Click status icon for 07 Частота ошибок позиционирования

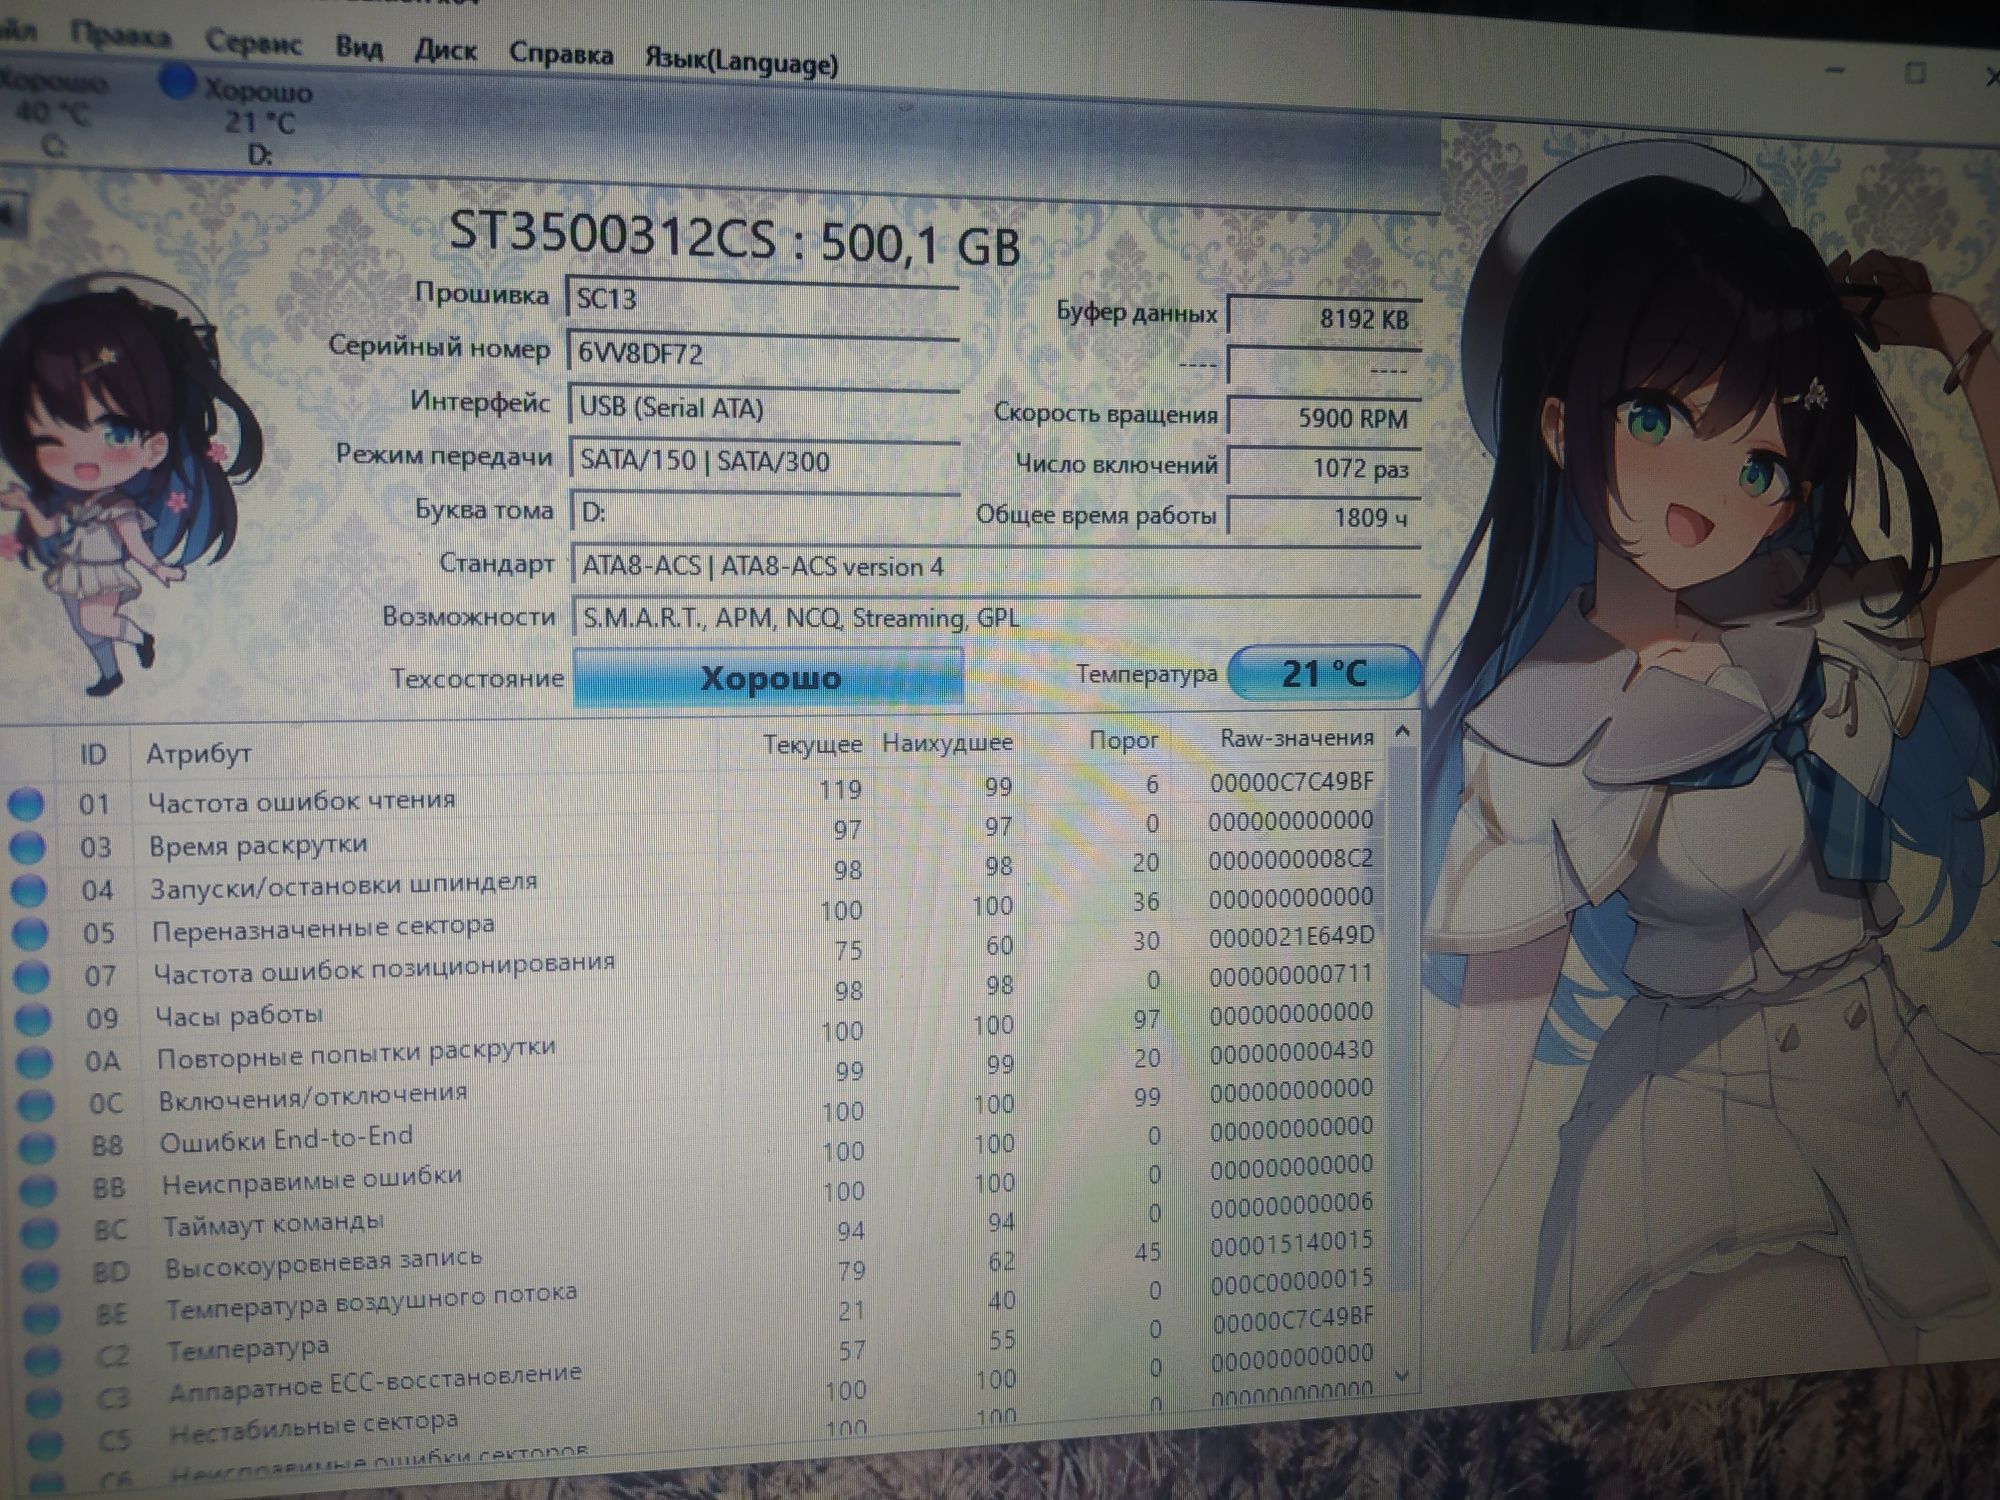(31, 976)
